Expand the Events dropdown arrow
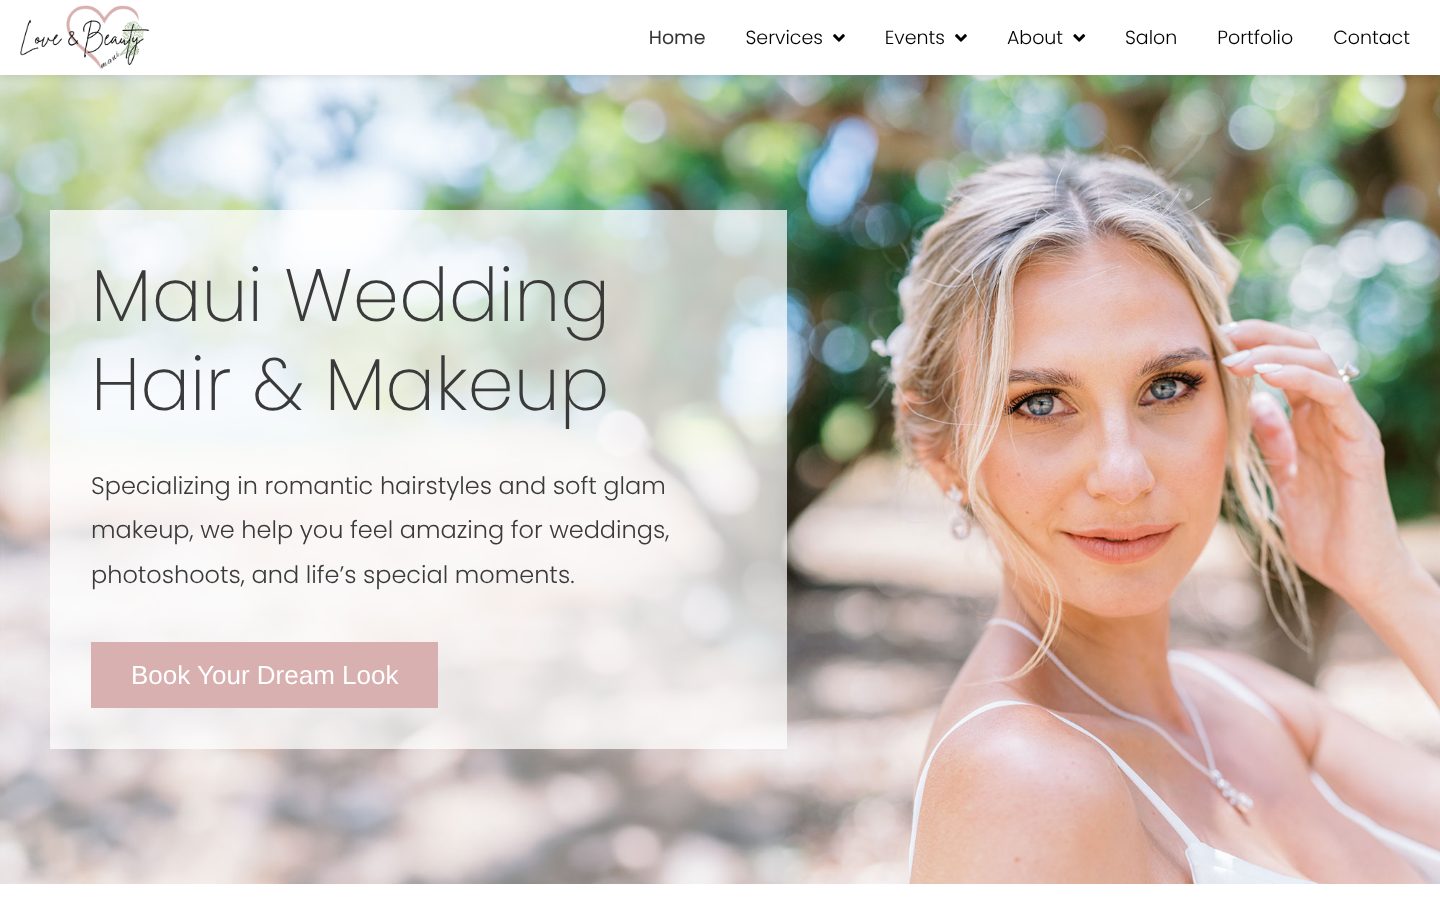 point(961,38)
